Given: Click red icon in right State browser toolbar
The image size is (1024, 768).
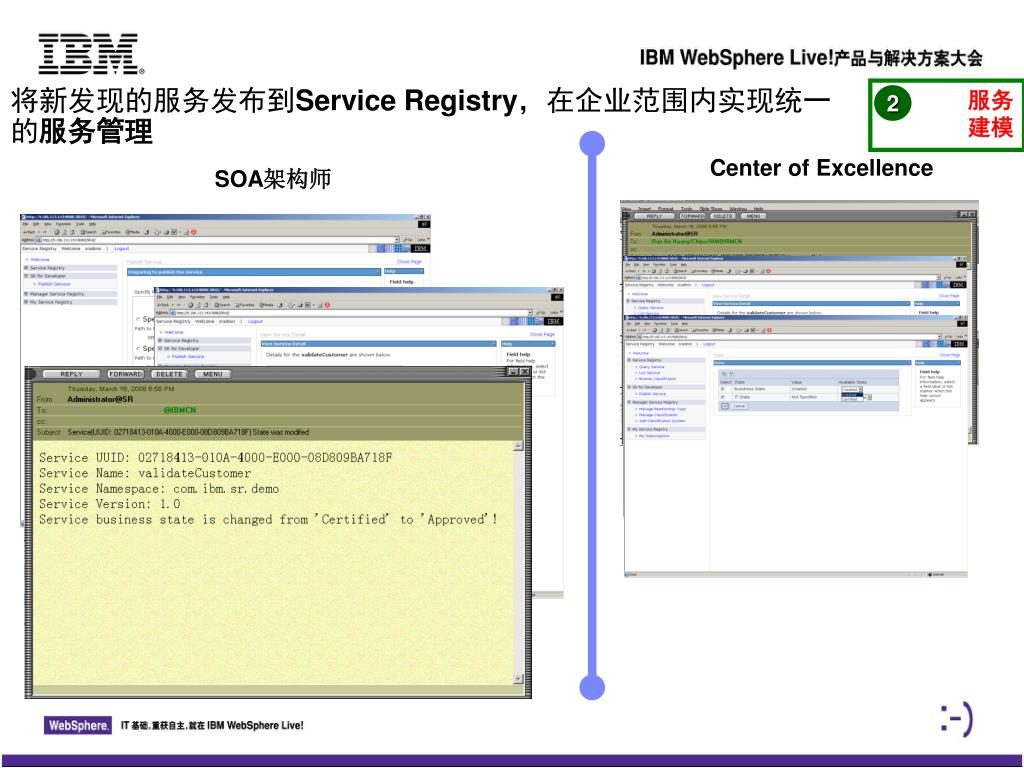Looking at the screenshot, I should (x=769, y=330).
